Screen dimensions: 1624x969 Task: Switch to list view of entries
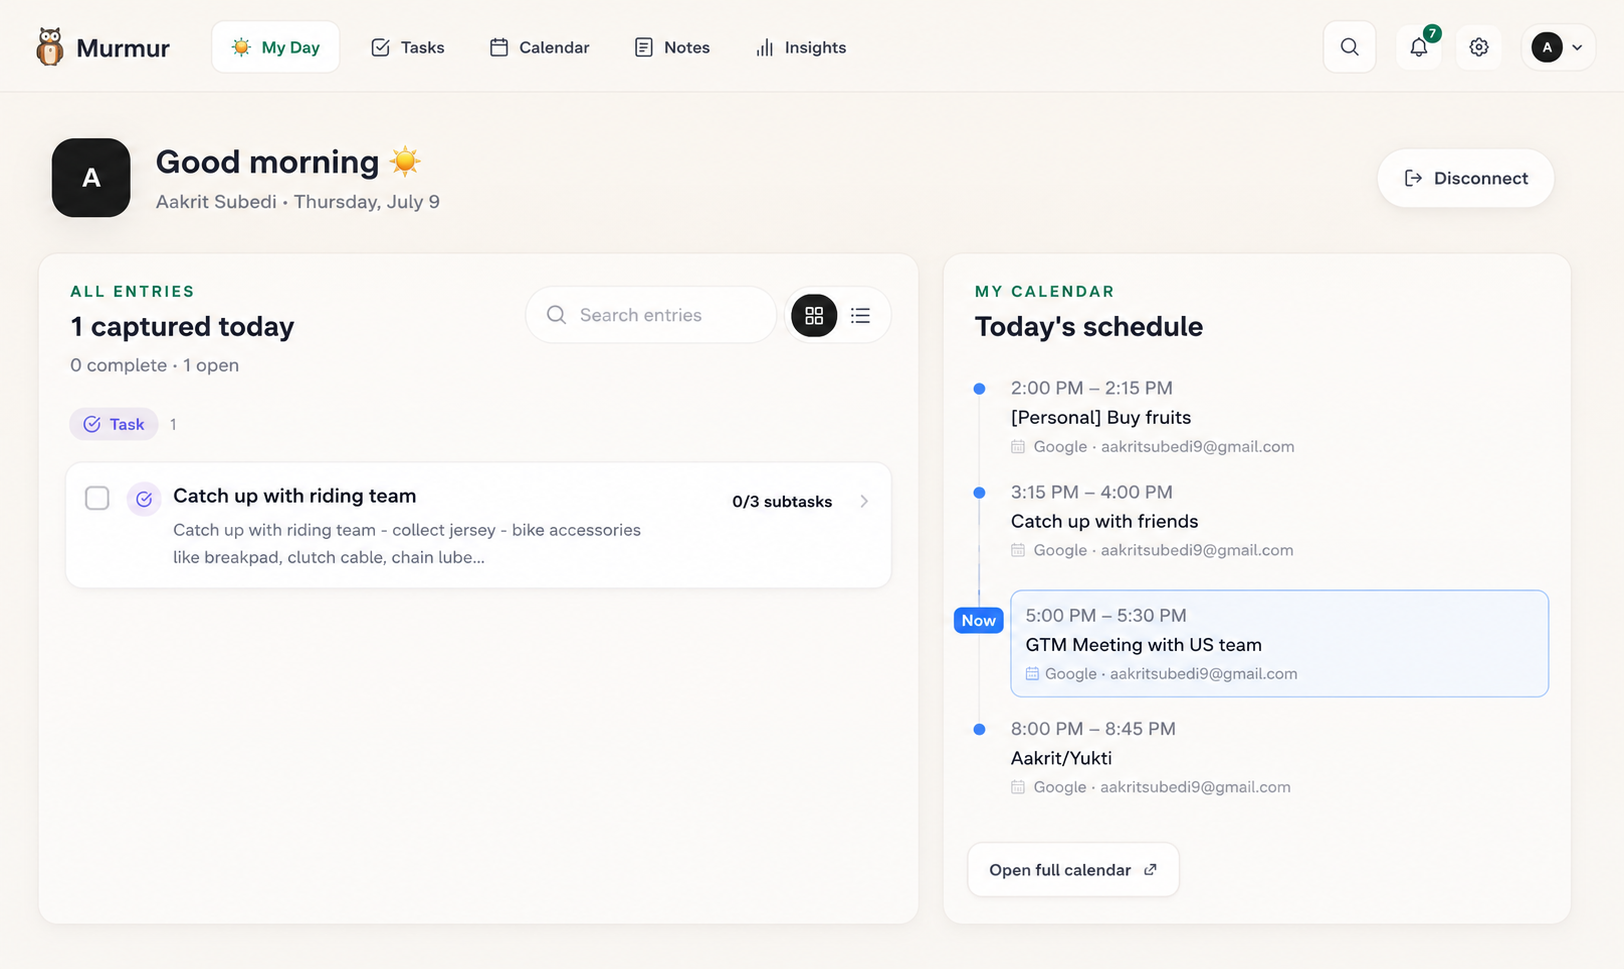click(860, 315)
